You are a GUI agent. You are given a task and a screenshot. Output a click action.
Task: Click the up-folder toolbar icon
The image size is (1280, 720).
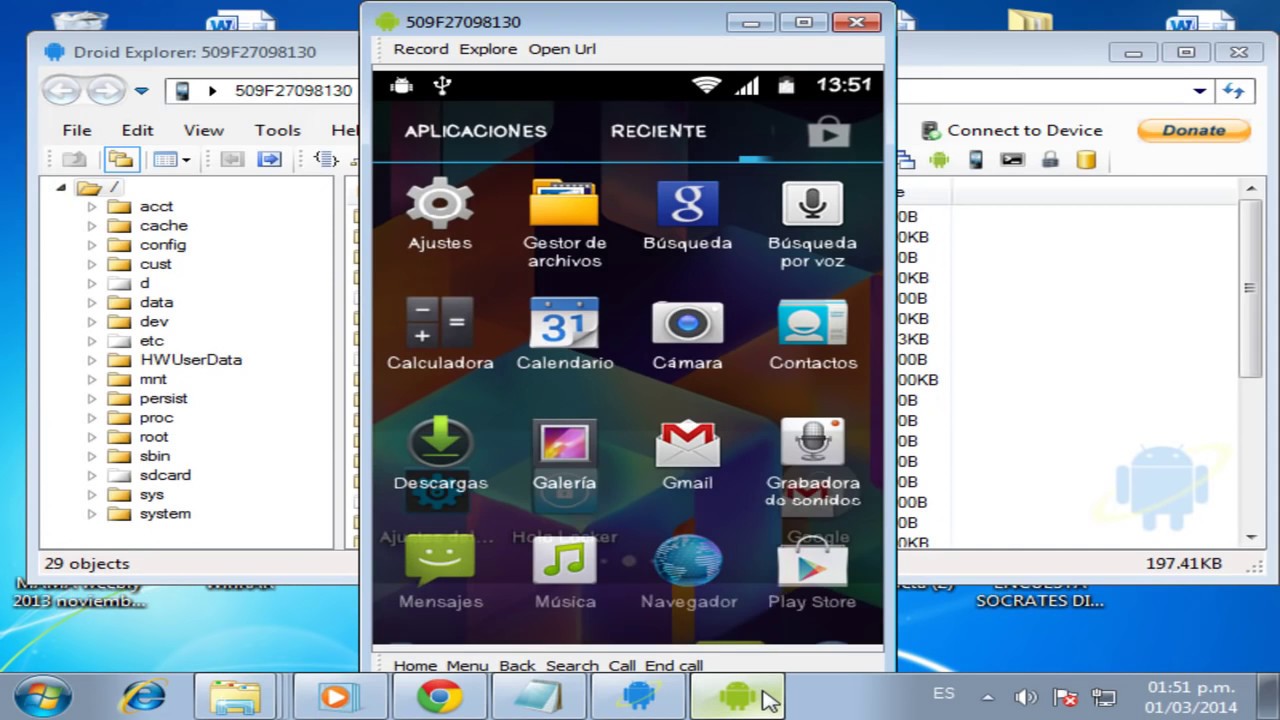click(74, 159)
